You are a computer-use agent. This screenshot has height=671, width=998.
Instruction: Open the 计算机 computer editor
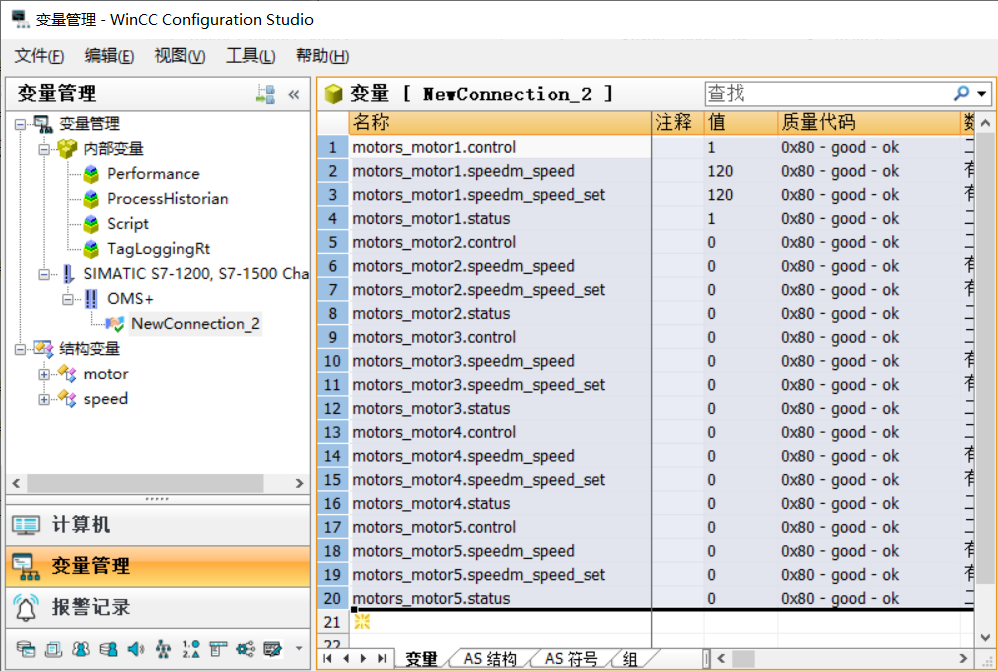click(x=80, y=525)
